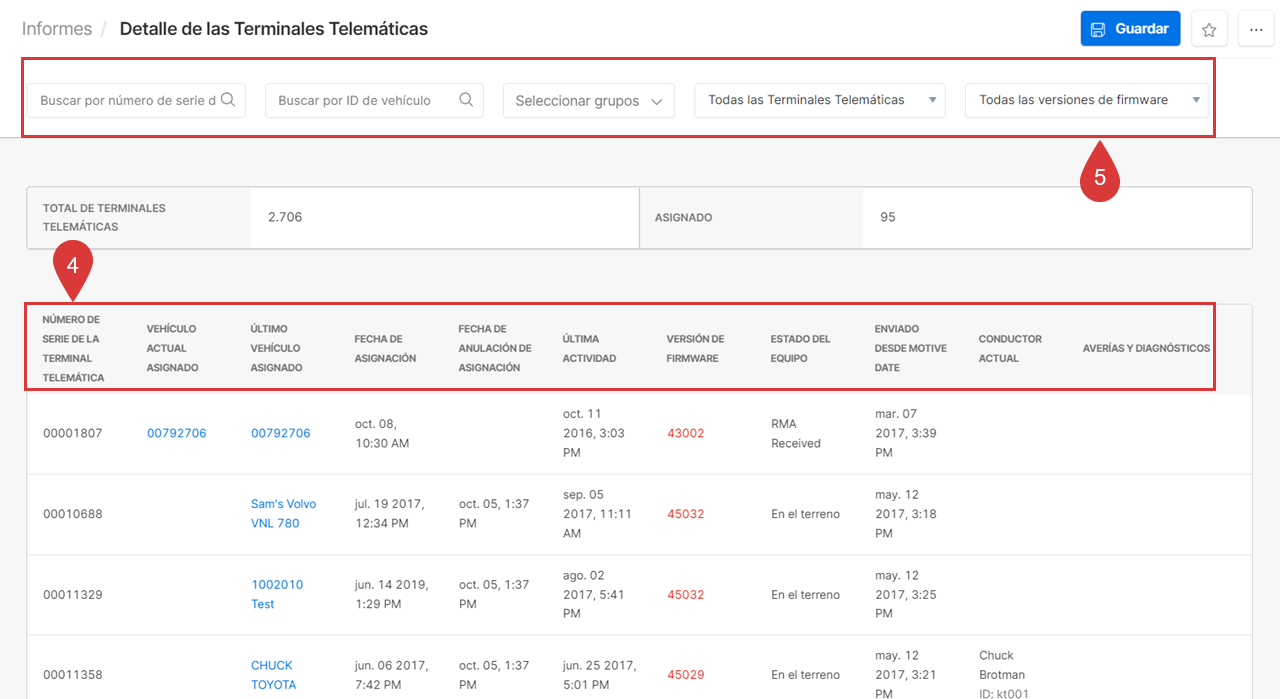Click En el terreno status in row 00010688
This screenshot has height=699, width=1280.
coord(805,514)
